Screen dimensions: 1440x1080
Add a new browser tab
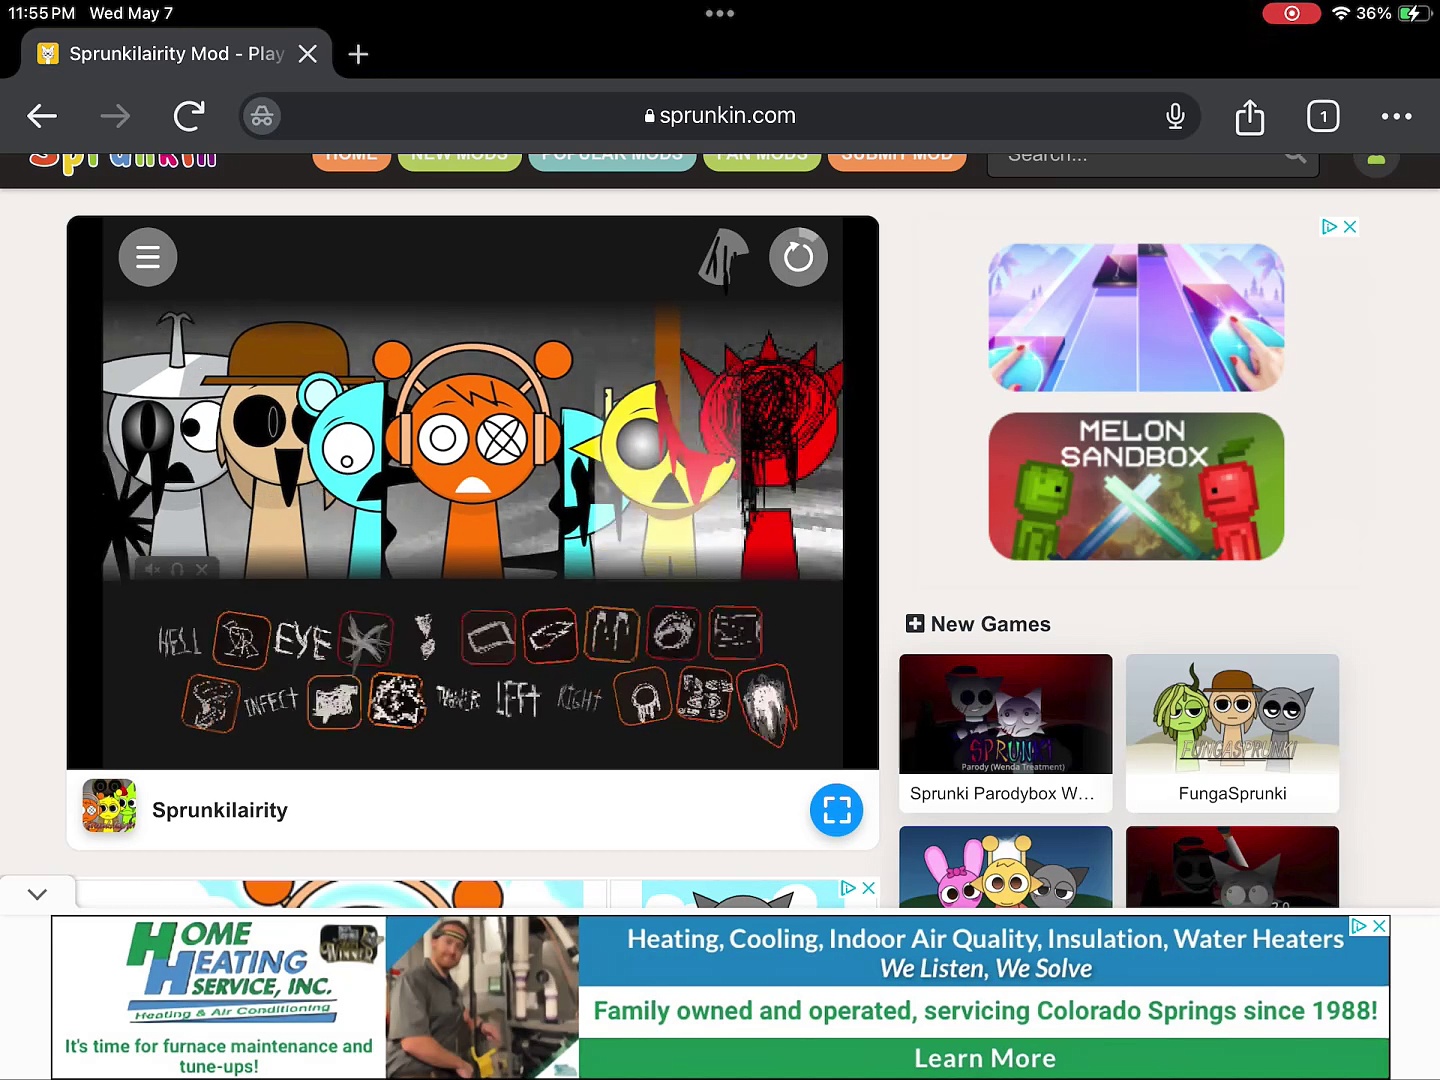point(358,54)
